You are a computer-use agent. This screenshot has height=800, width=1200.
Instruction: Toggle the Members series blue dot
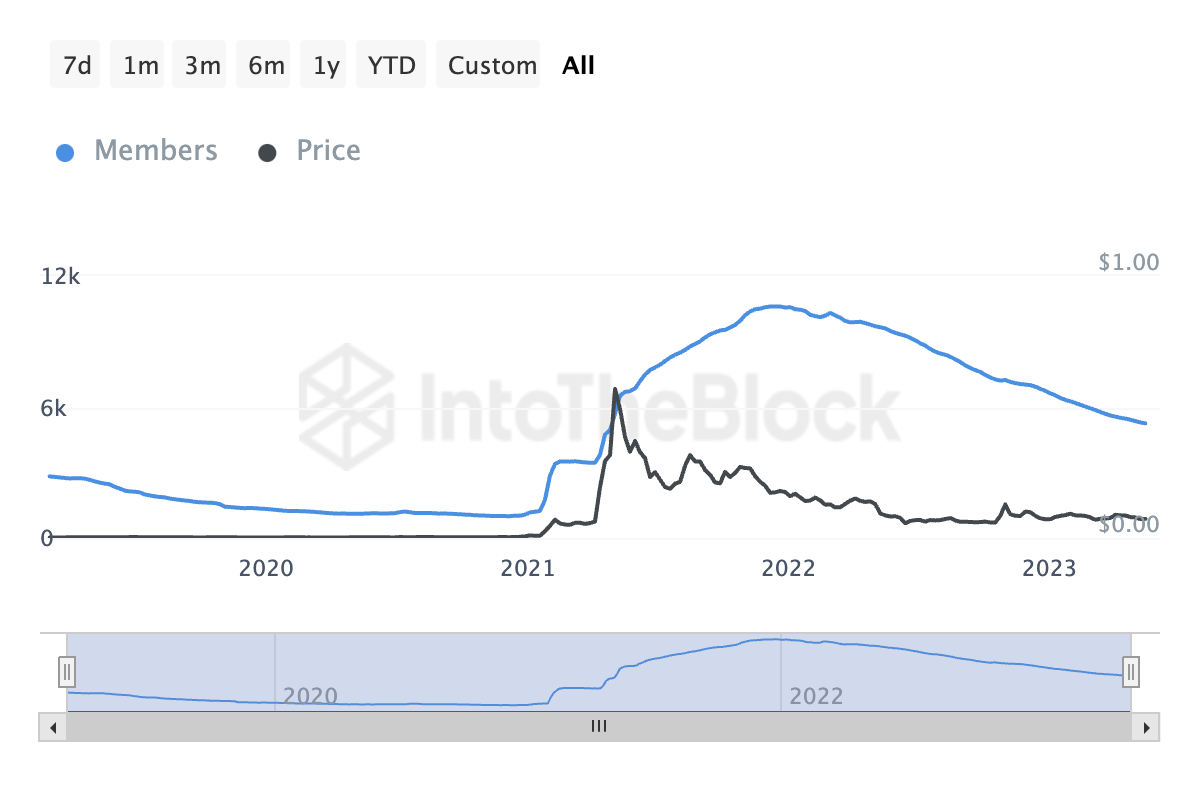click(65, 153)
